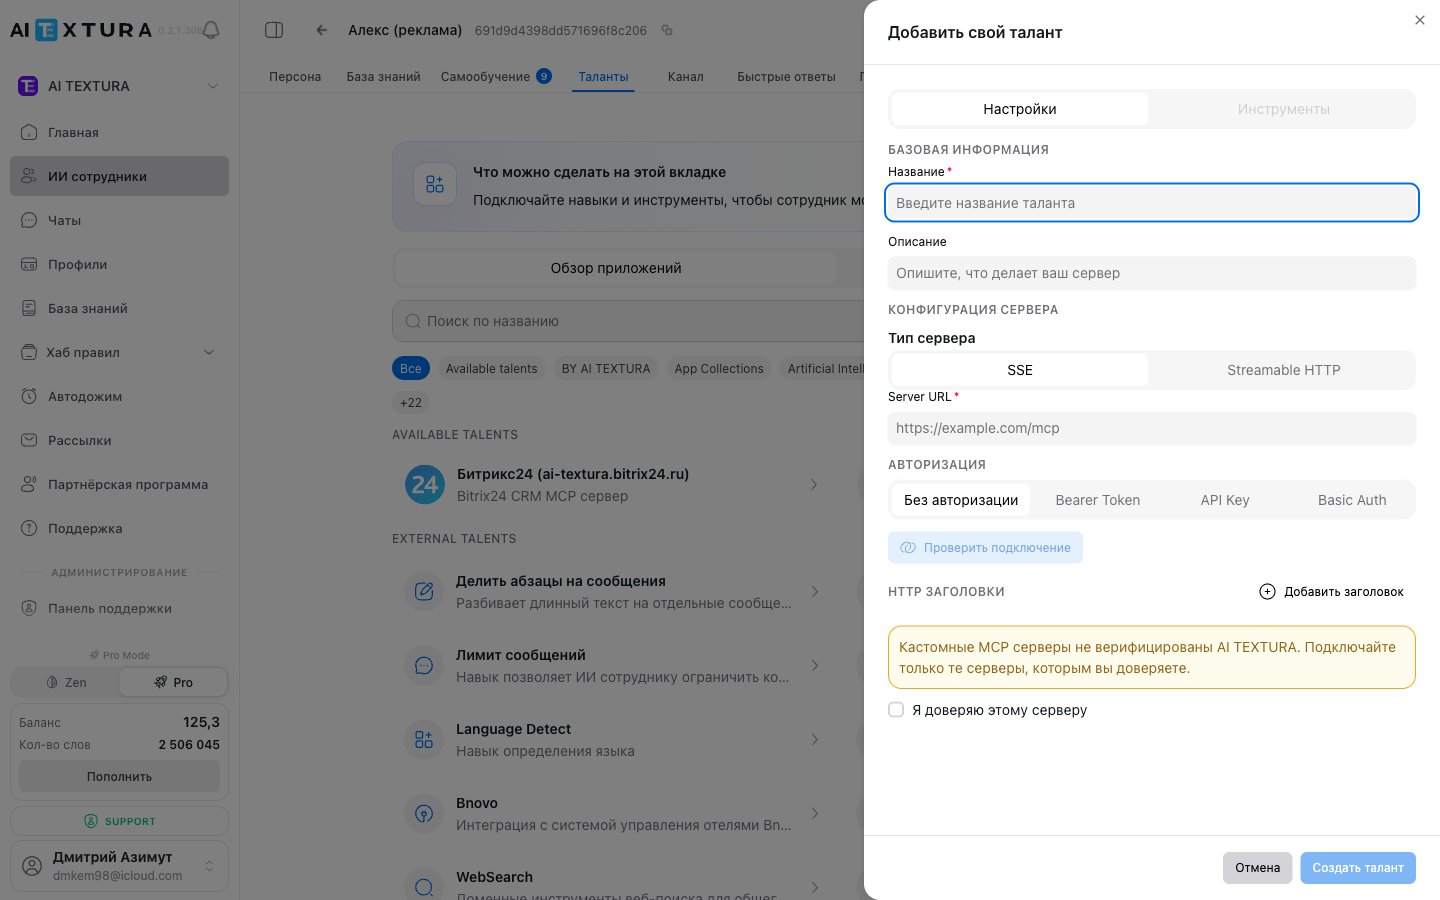Click the Название input field
This screenshot has width=1440, height=900.
1152,203
